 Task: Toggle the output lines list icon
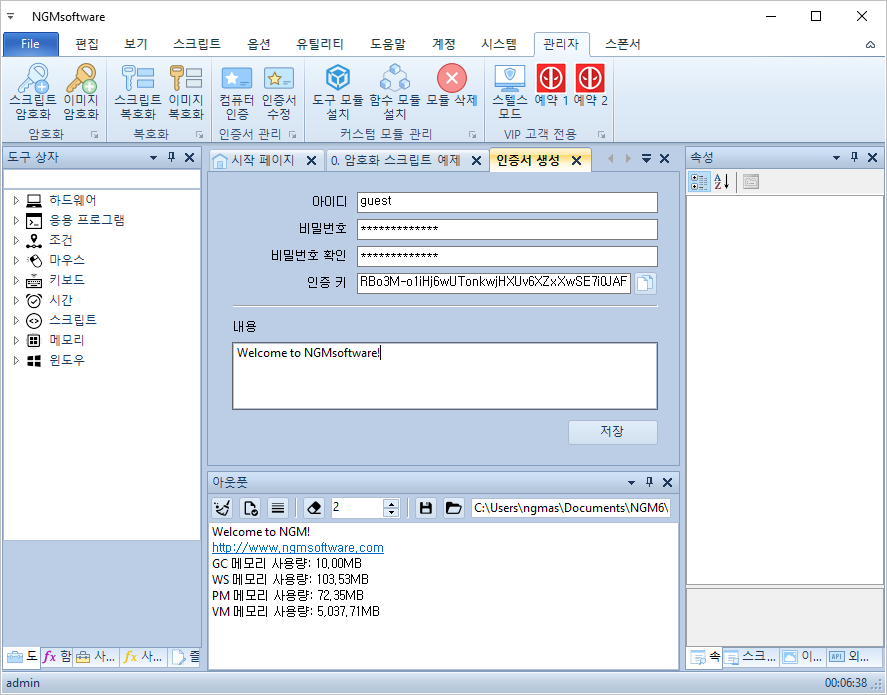coord(278,508)
